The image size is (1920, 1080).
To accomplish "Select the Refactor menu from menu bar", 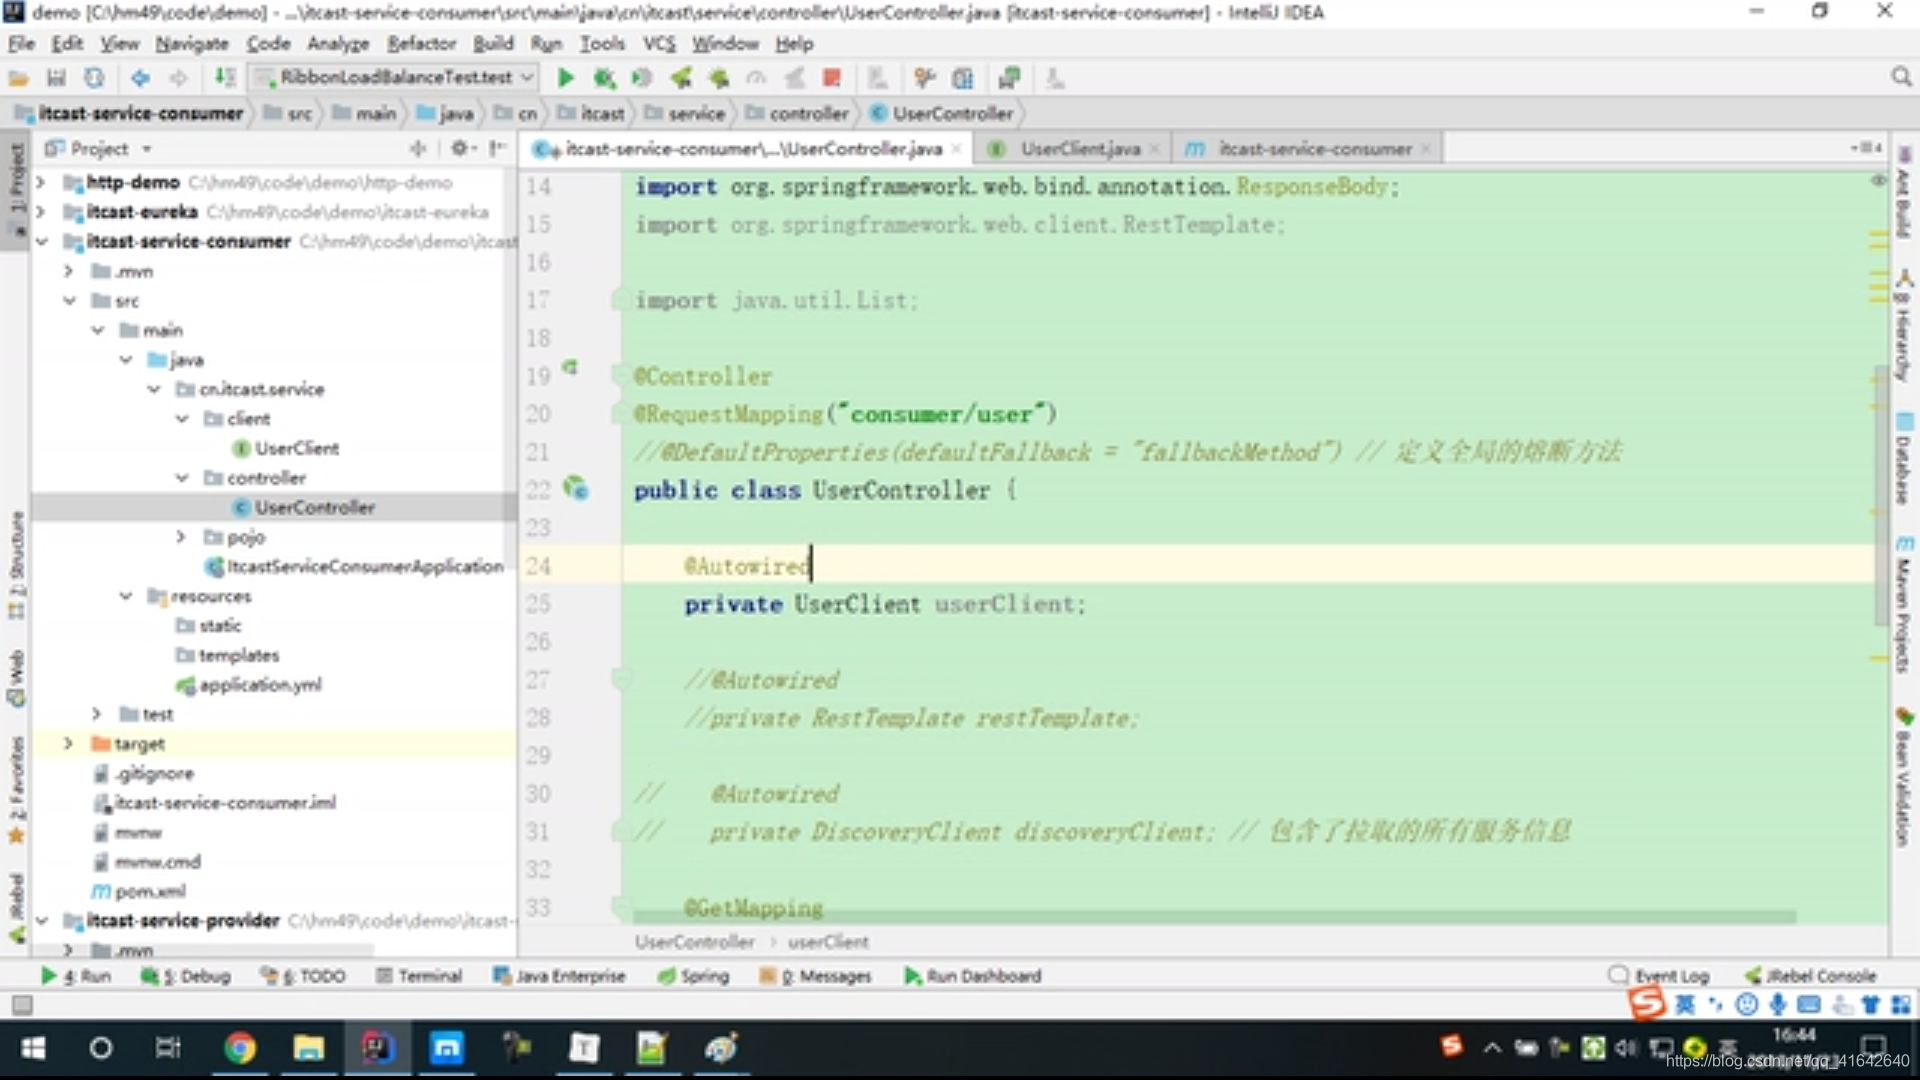I will point(422,44).
